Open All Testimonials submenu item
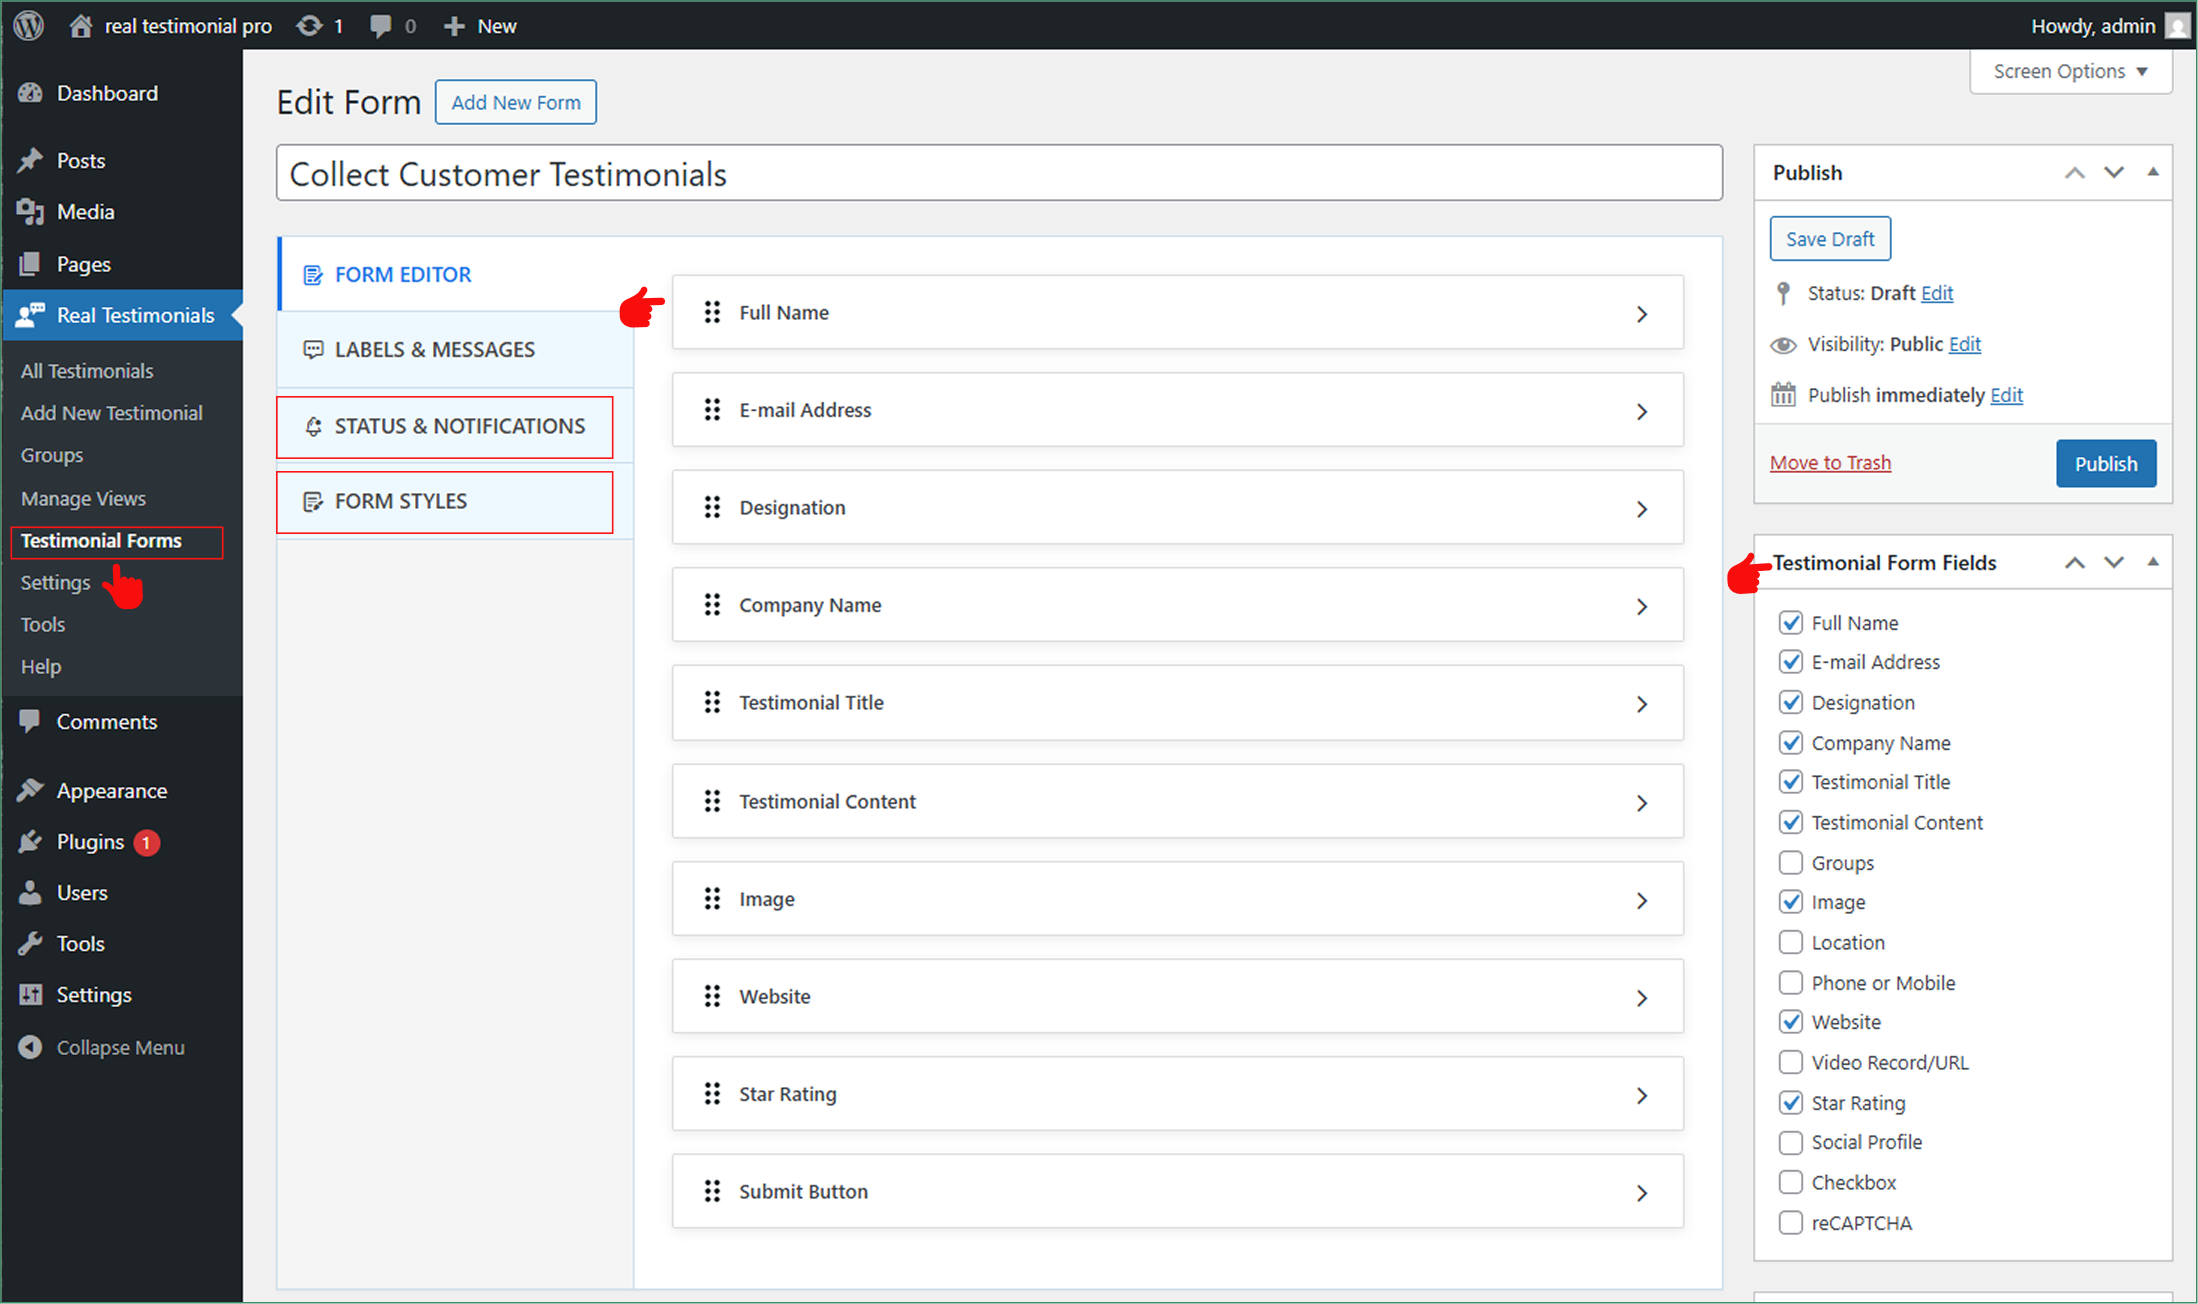2198x1304 pixels. [87, 371]
